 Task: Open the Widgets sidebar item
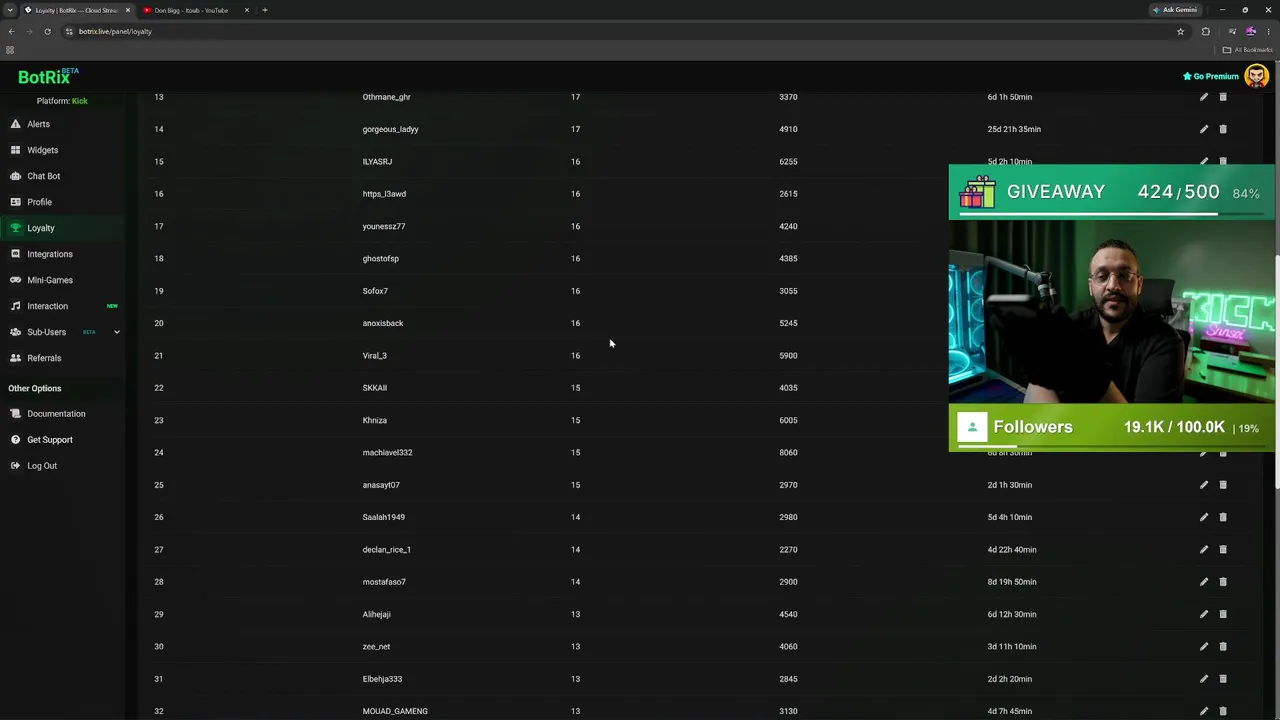pyautogui.click(x=42, y=150)
